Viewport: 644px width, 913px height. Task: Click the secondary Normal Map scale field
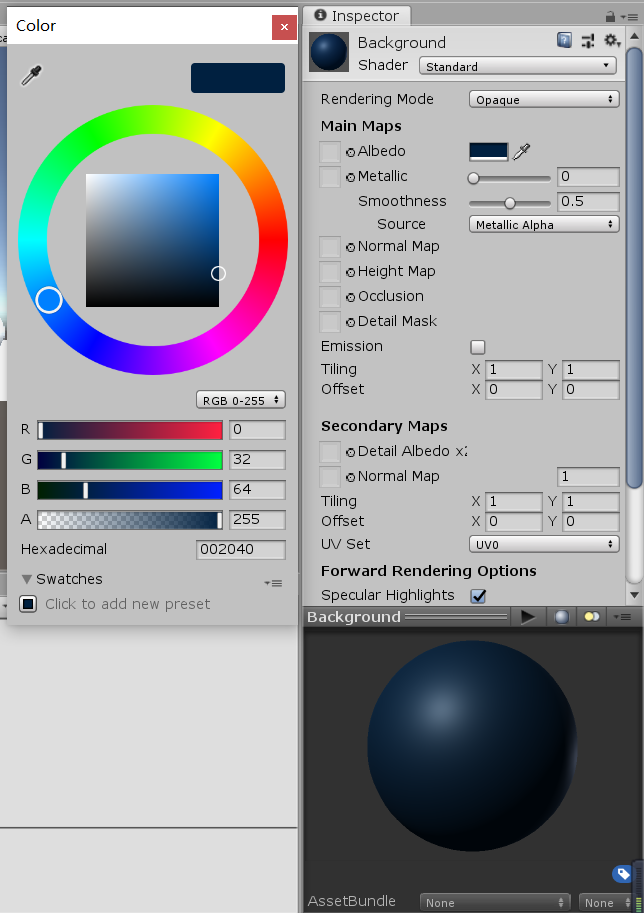click(588, 477)
